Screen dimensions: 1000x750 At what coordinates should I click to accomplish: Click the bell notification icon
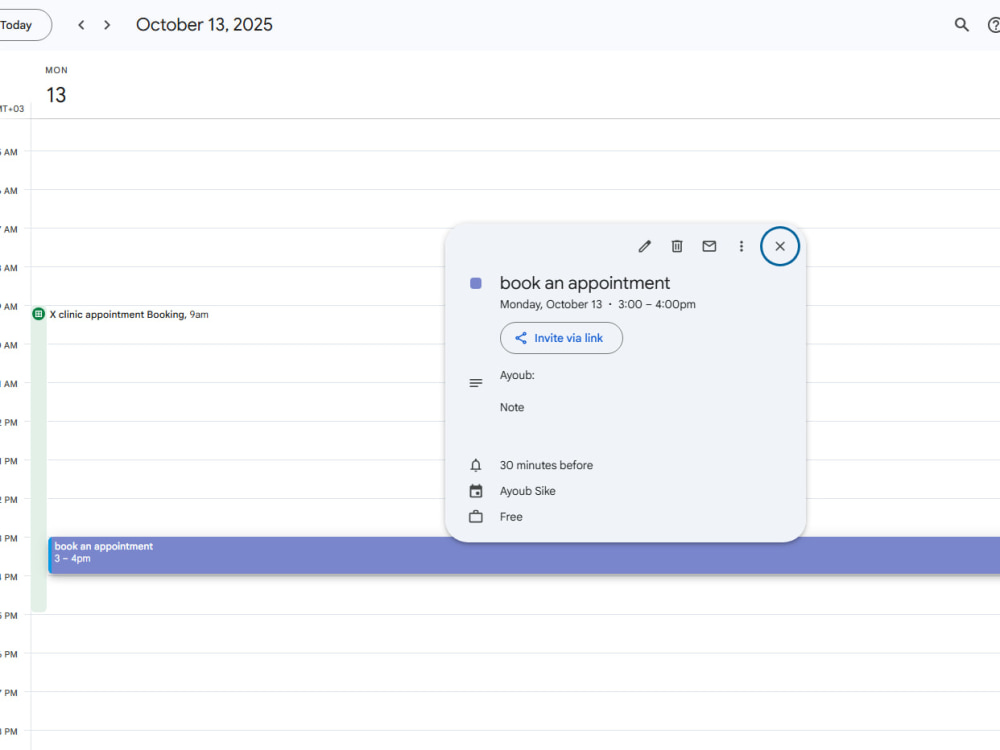pos(476,466)
